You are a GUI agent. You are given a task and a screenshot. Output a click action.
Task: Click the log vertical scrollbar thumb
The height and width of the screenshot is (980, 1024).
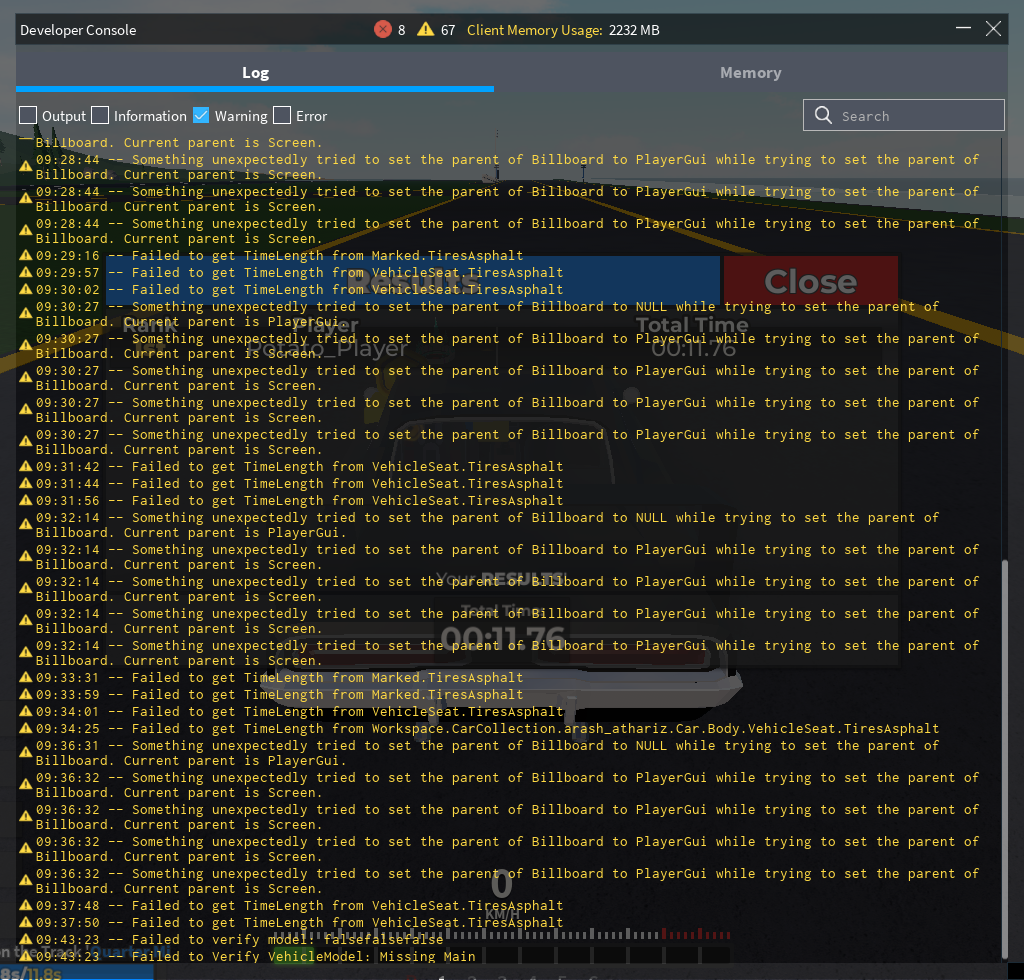coord(1004,759)
